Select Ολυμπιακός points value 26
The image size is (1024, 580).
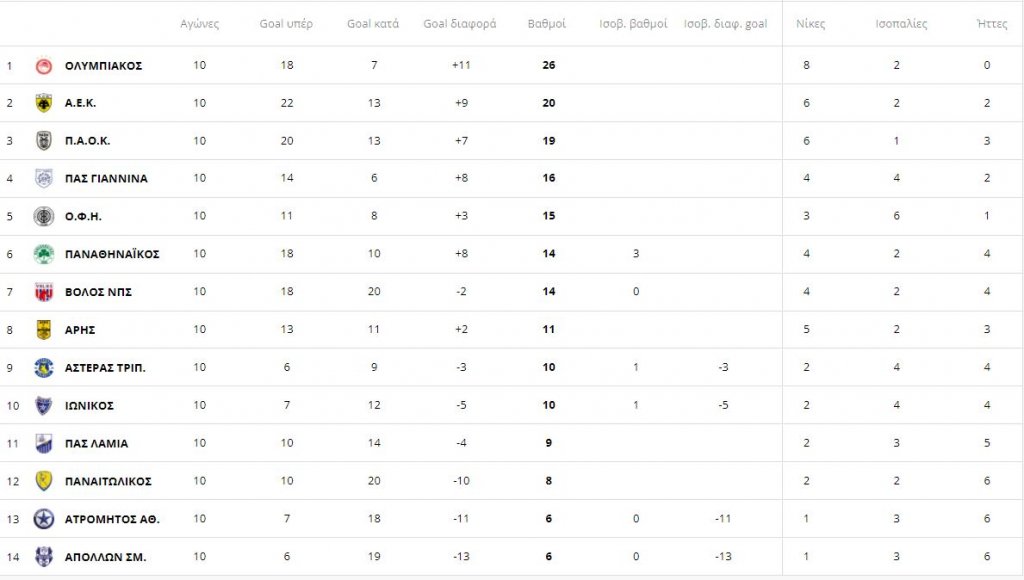click(549, 65)
